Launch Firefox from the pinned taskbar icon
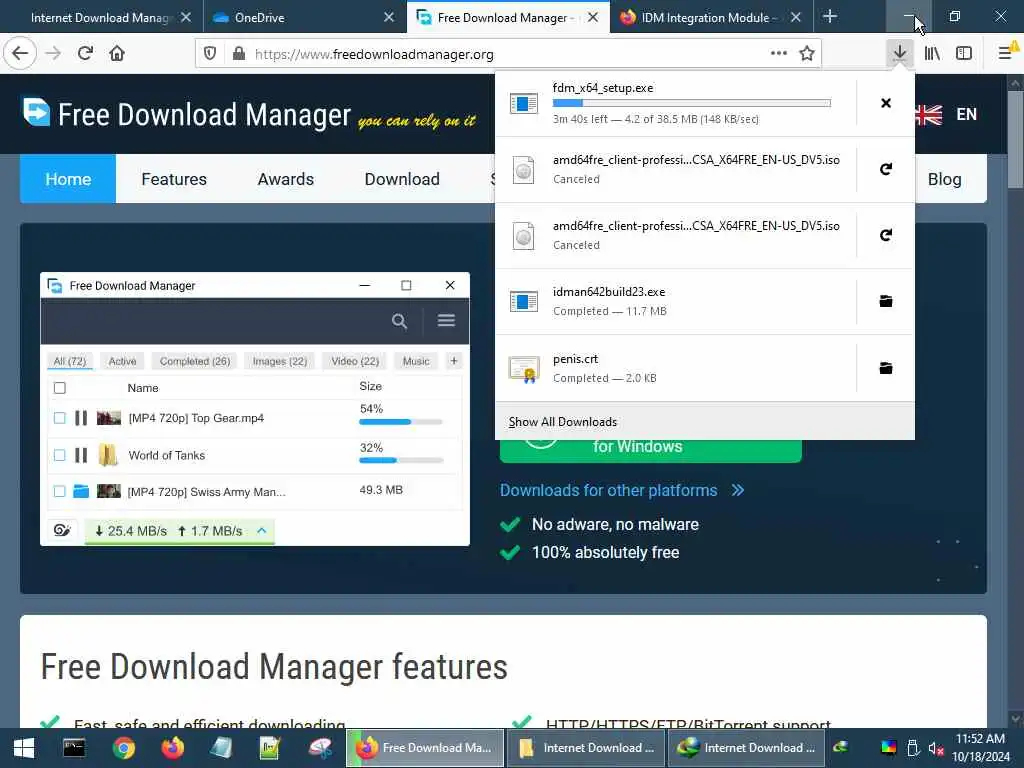This screenshot has height=768, width=1024. click(172, 748)
